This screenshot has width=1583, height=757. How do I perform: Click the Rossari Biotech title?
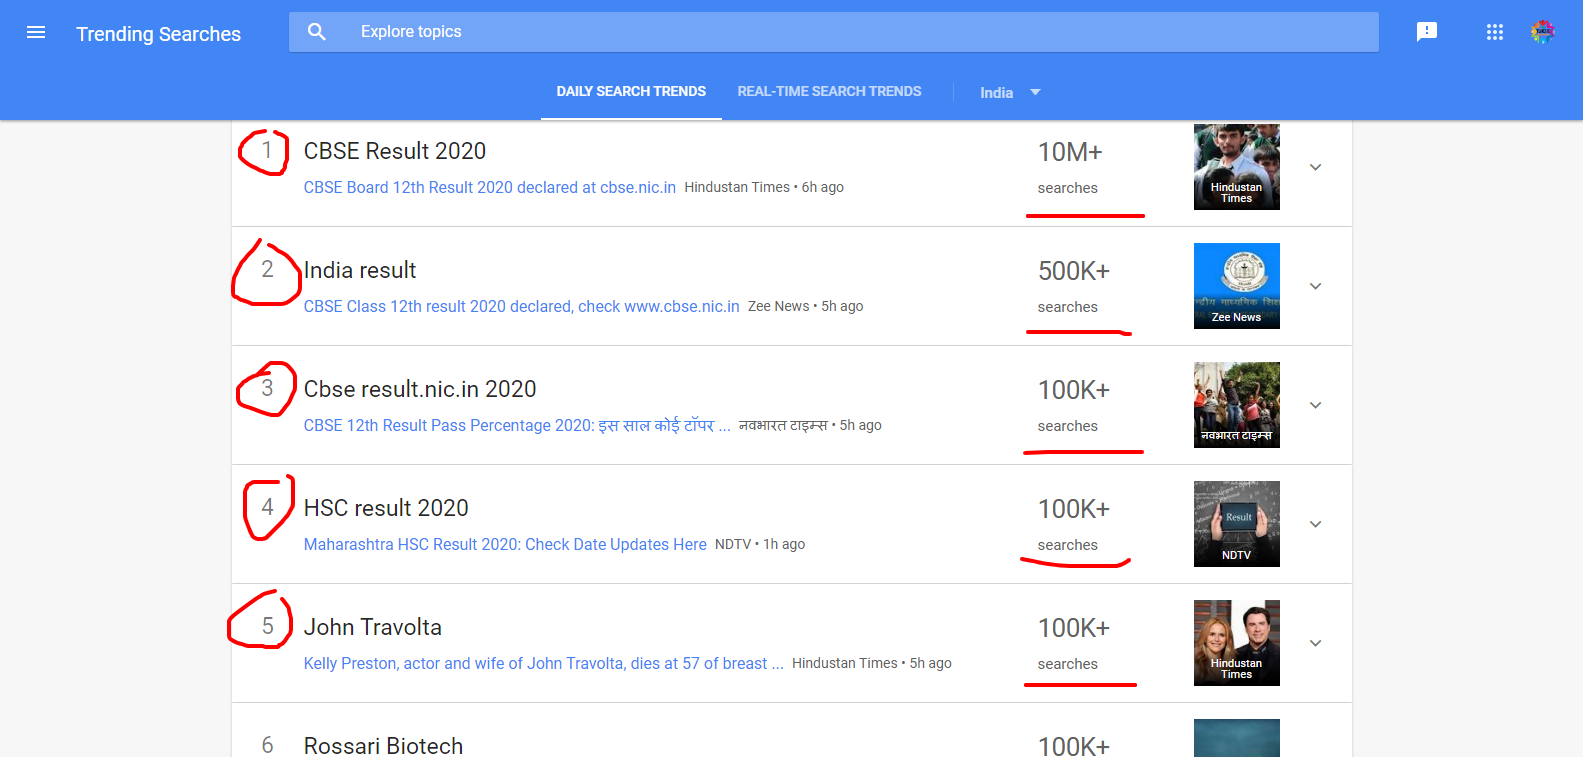(x=384, y=745)
